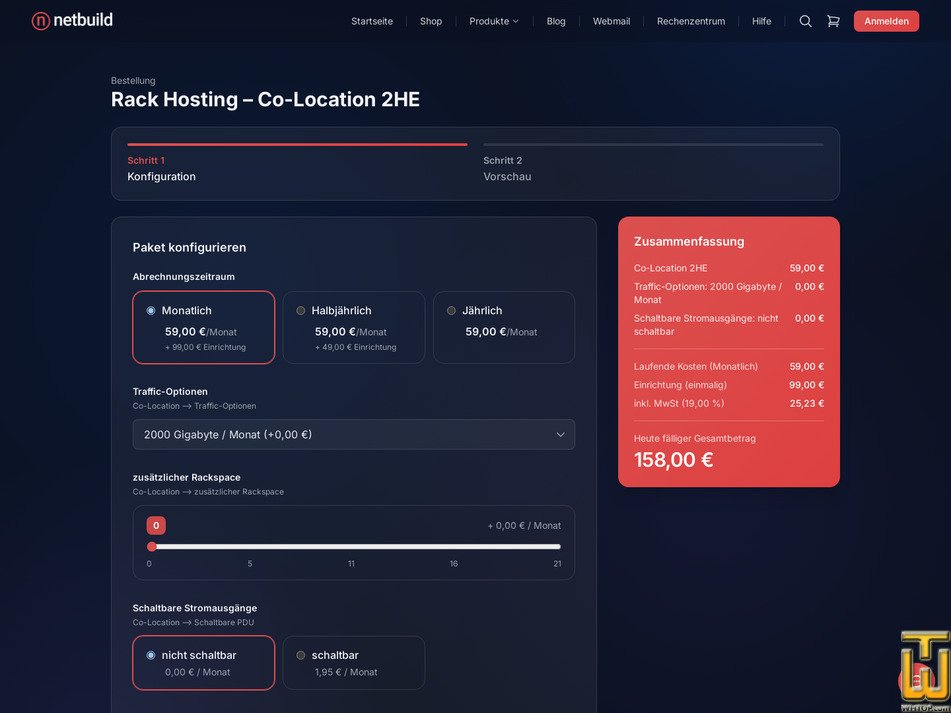Open the Traffic-Optionen 2000 Gigabyte dropdown
Screen dimensions: 951x713
[354, 435]
